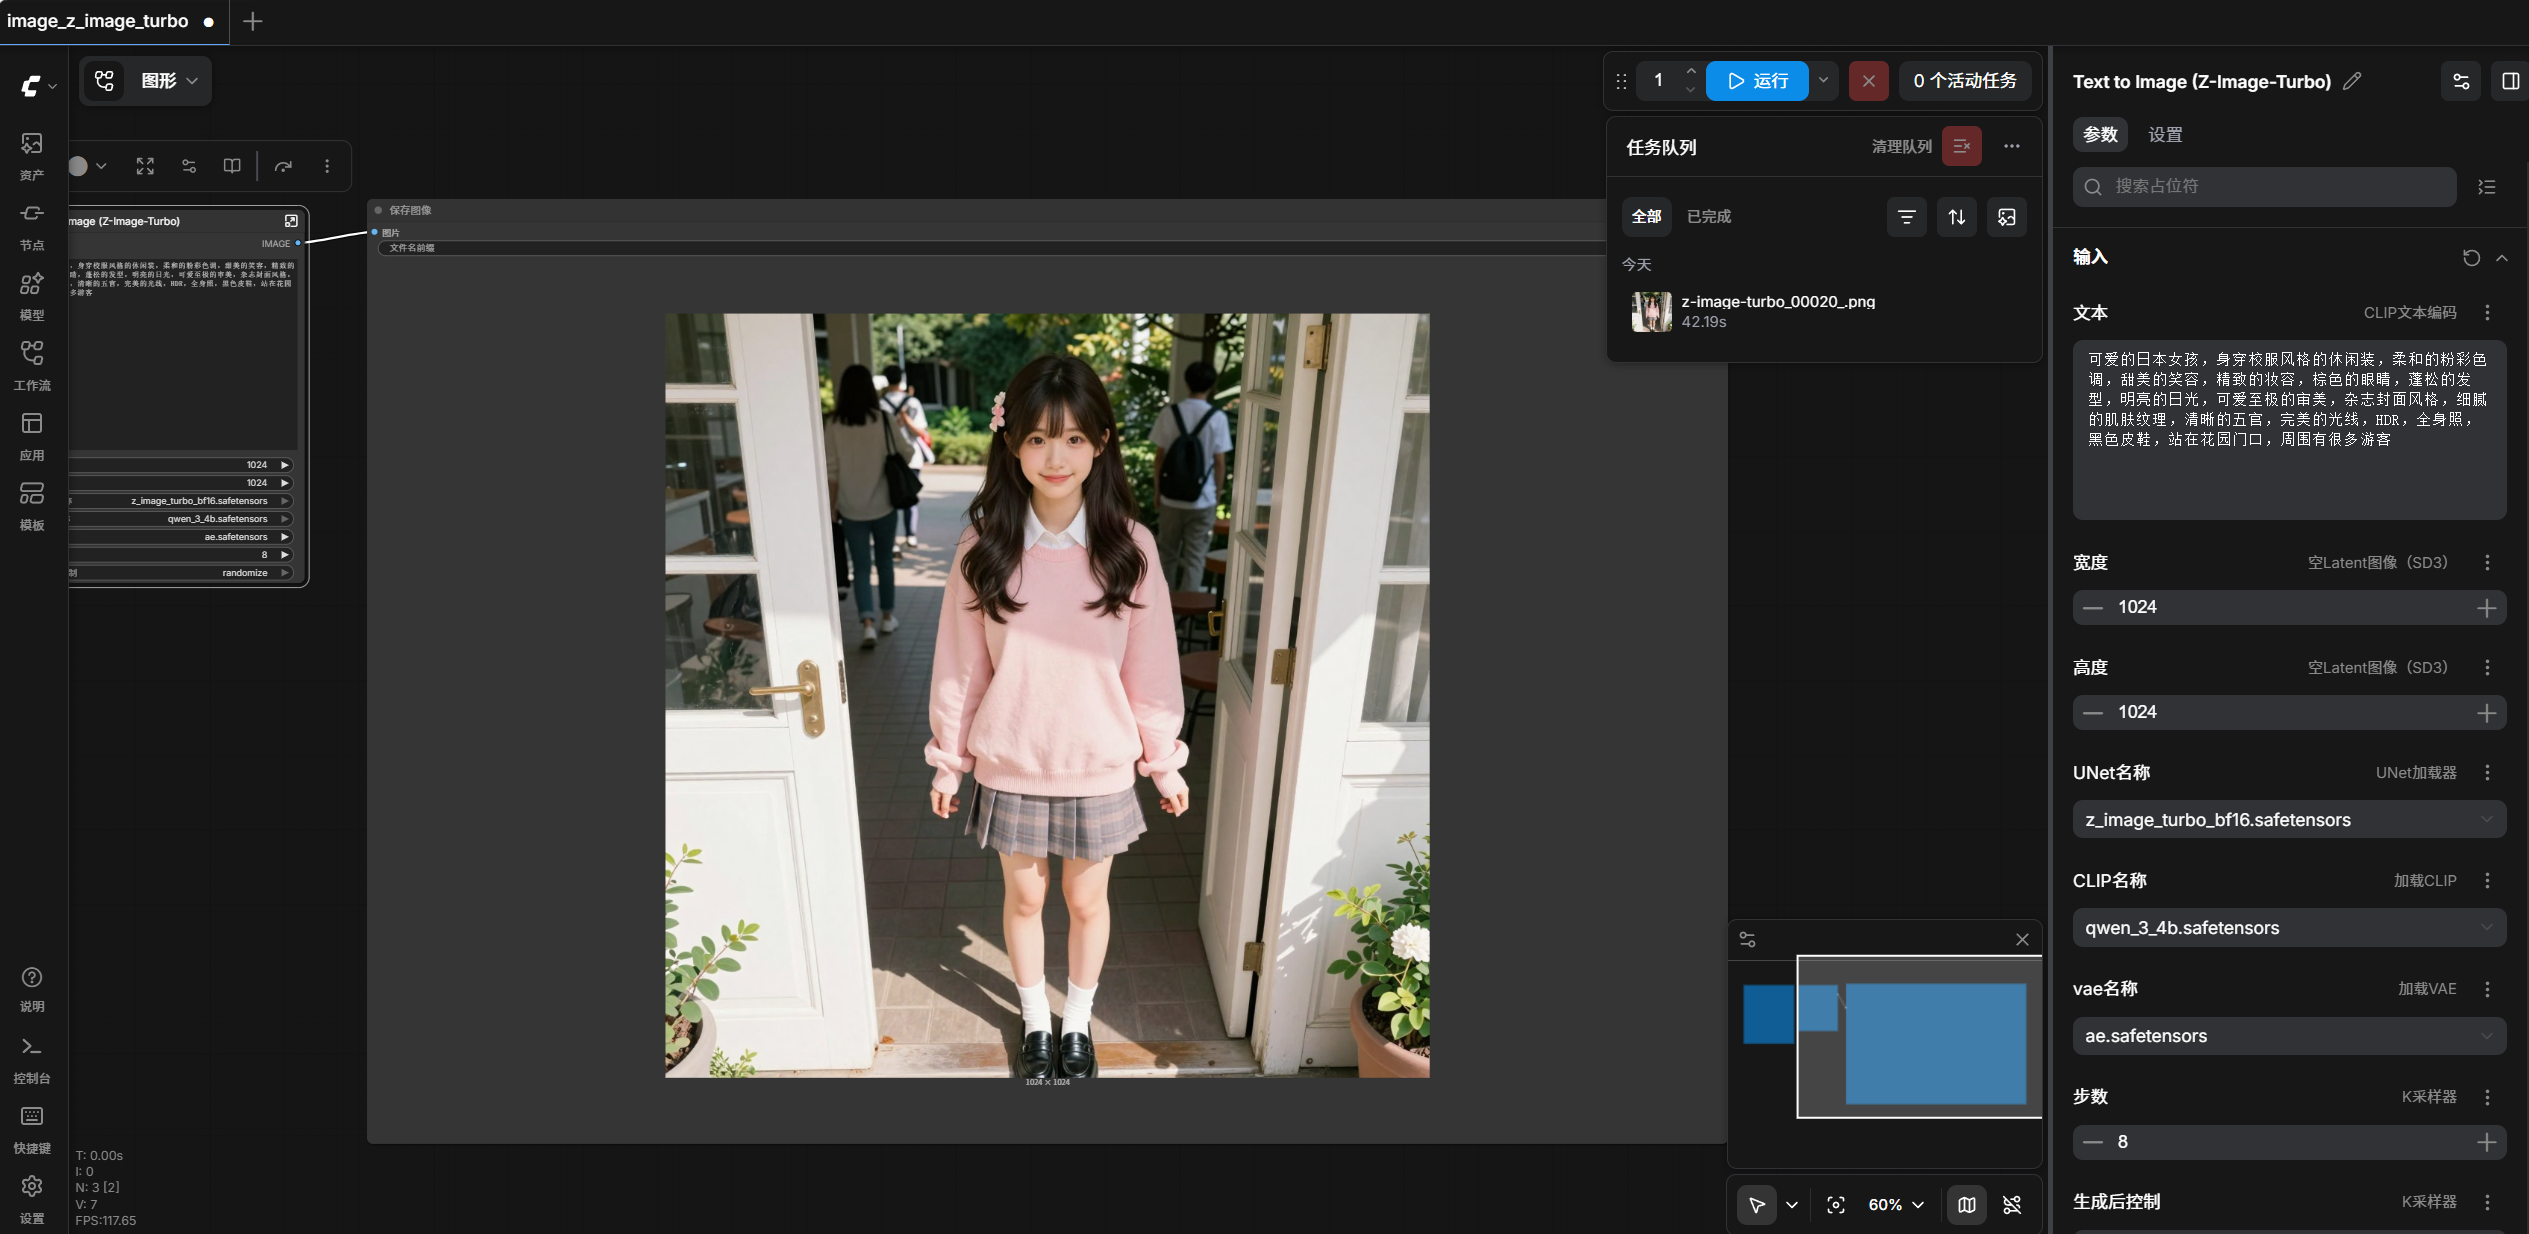Click the 0 个活动任务 button
2529x1234 pixels.
pos(1964,81)
